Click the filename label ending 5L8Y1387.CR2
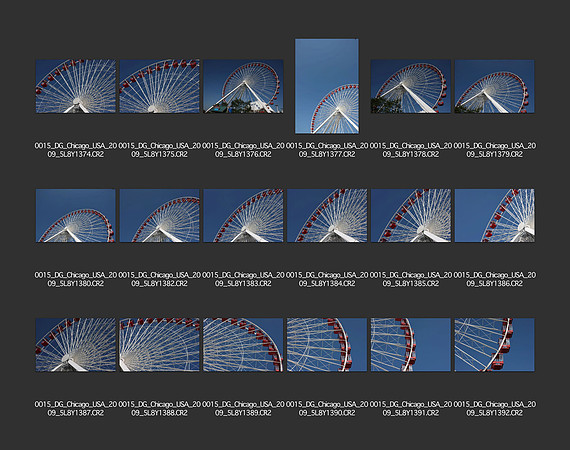This screenshot has height=450, width=570. pyautogui.click(x=76, y=408)
